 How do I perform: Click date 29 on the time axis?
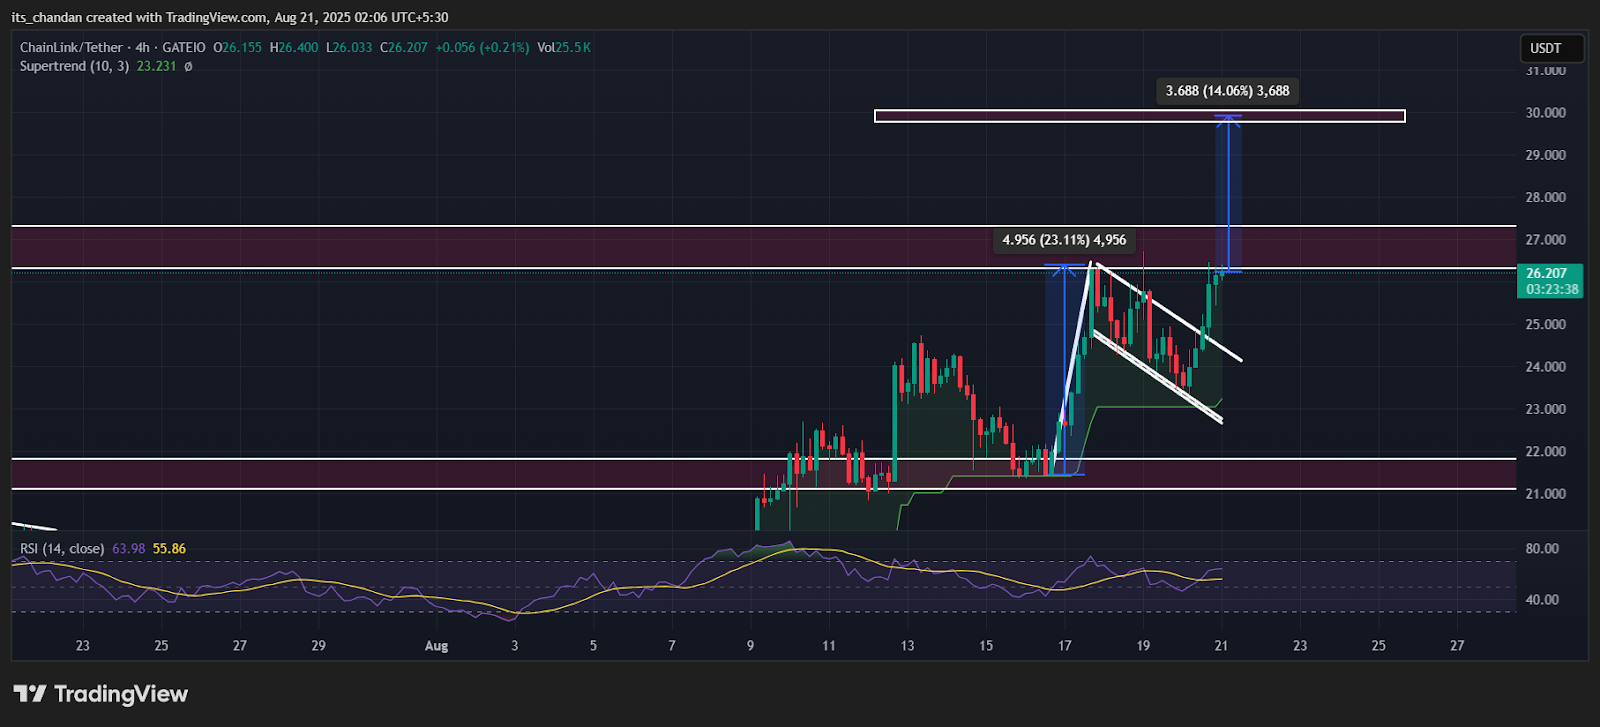[318, 646]
